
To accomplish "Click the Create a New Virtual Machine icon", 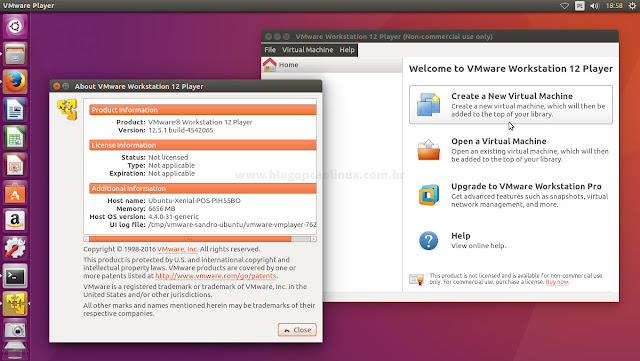I will click(428, 105).
